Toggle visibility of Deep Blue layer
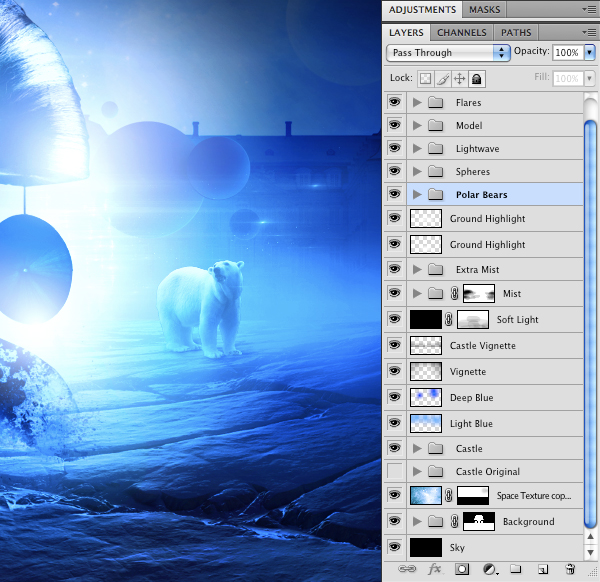 click(x=395, y=397)
